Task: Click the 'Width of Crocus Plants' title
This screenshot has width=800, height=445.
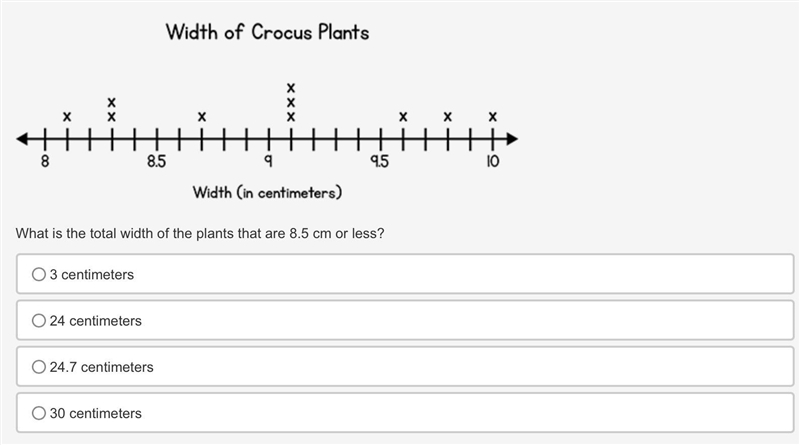Action: click(x=267, y=32)
